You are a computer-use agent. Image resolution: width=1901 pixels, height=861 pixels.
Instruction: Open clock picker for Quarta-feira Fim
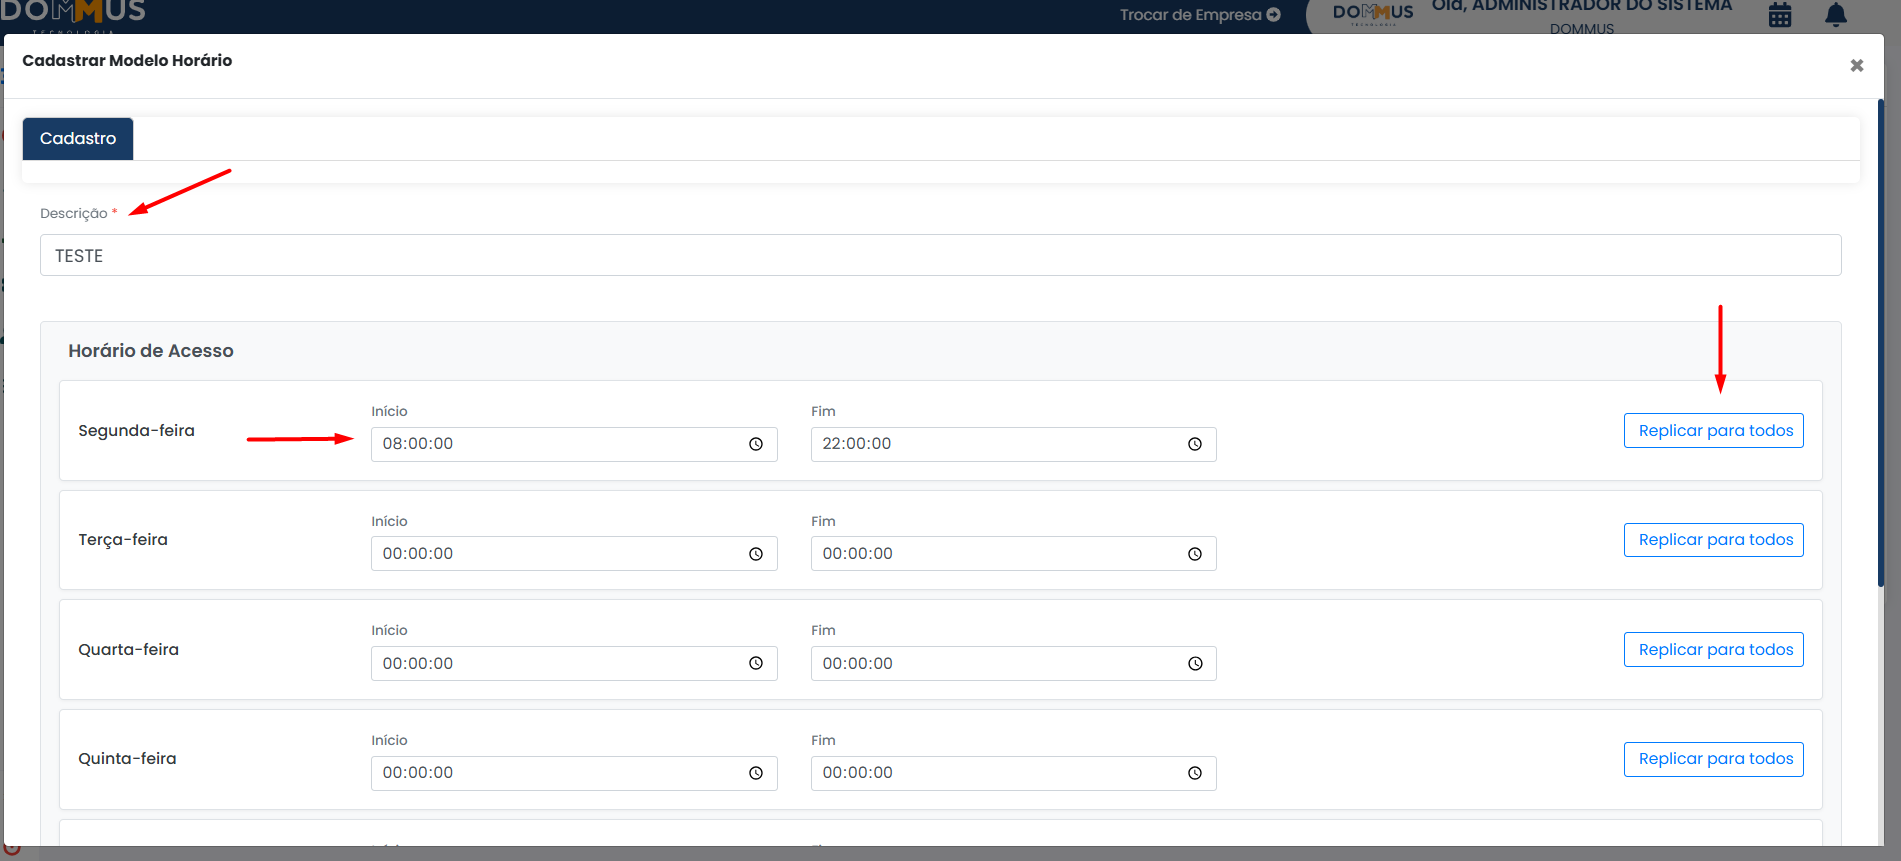point(1195,664)
